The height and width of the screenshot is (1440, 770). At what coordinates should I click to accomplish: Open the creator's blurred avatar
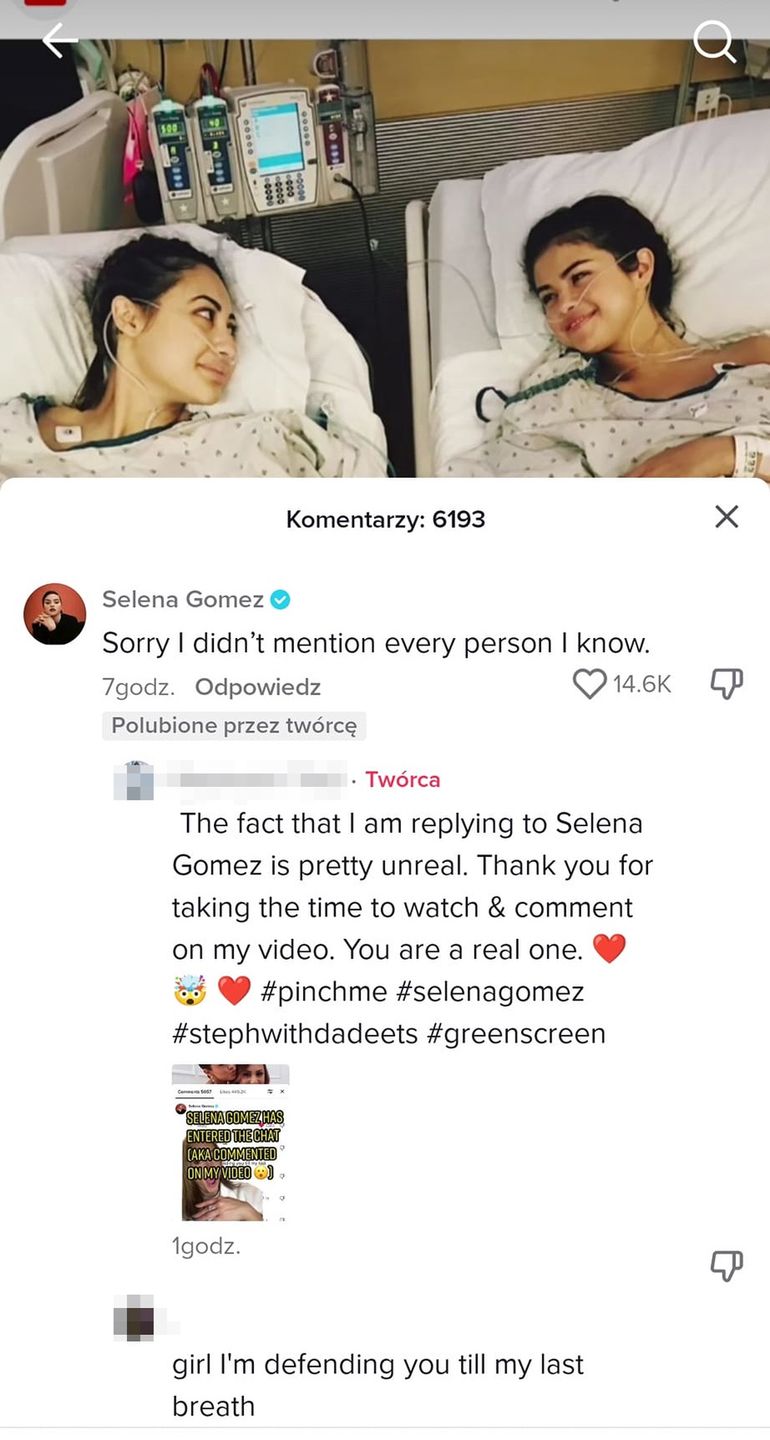coord(134,780)
